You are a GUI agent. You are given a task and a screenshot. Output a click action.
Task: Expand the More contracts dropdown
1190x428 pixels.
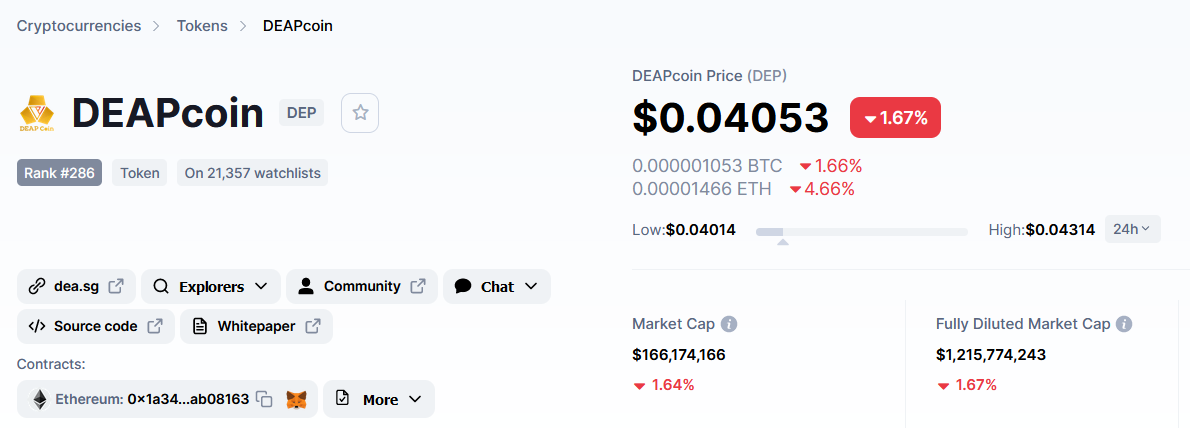coord(379,399)
